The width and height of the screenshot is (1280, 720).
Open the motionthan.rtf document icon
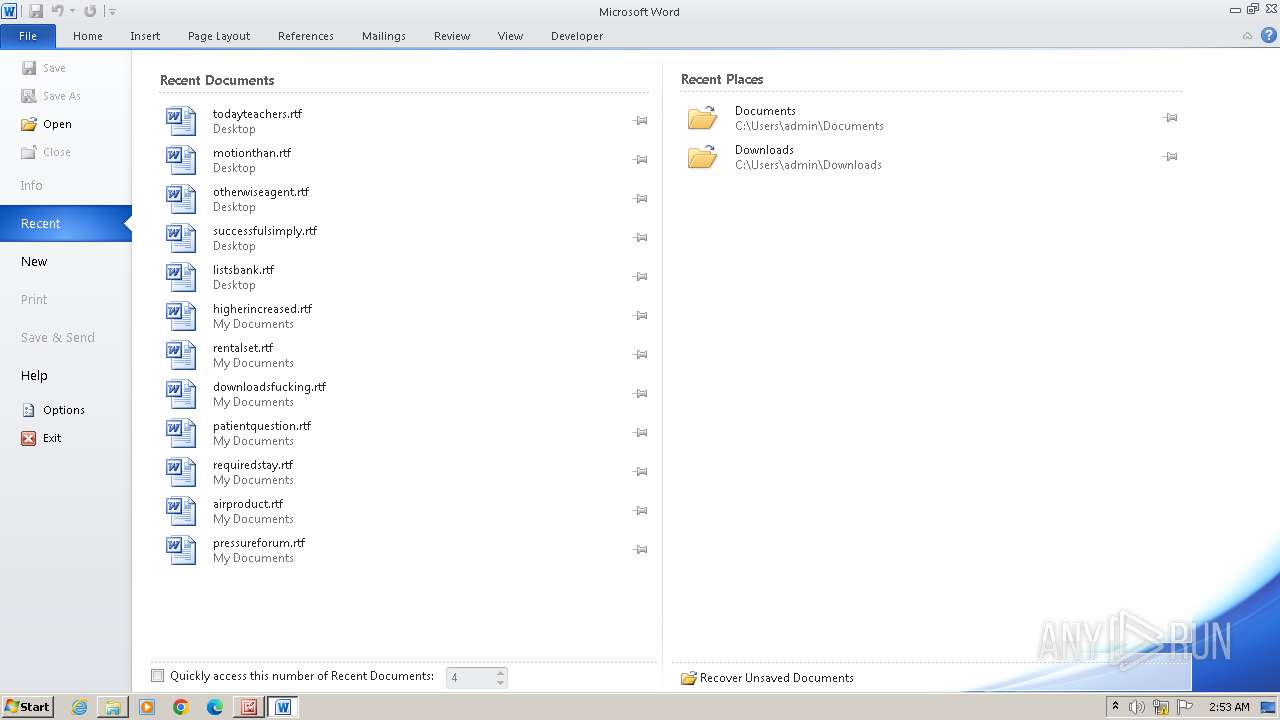(x=181, y=160)
